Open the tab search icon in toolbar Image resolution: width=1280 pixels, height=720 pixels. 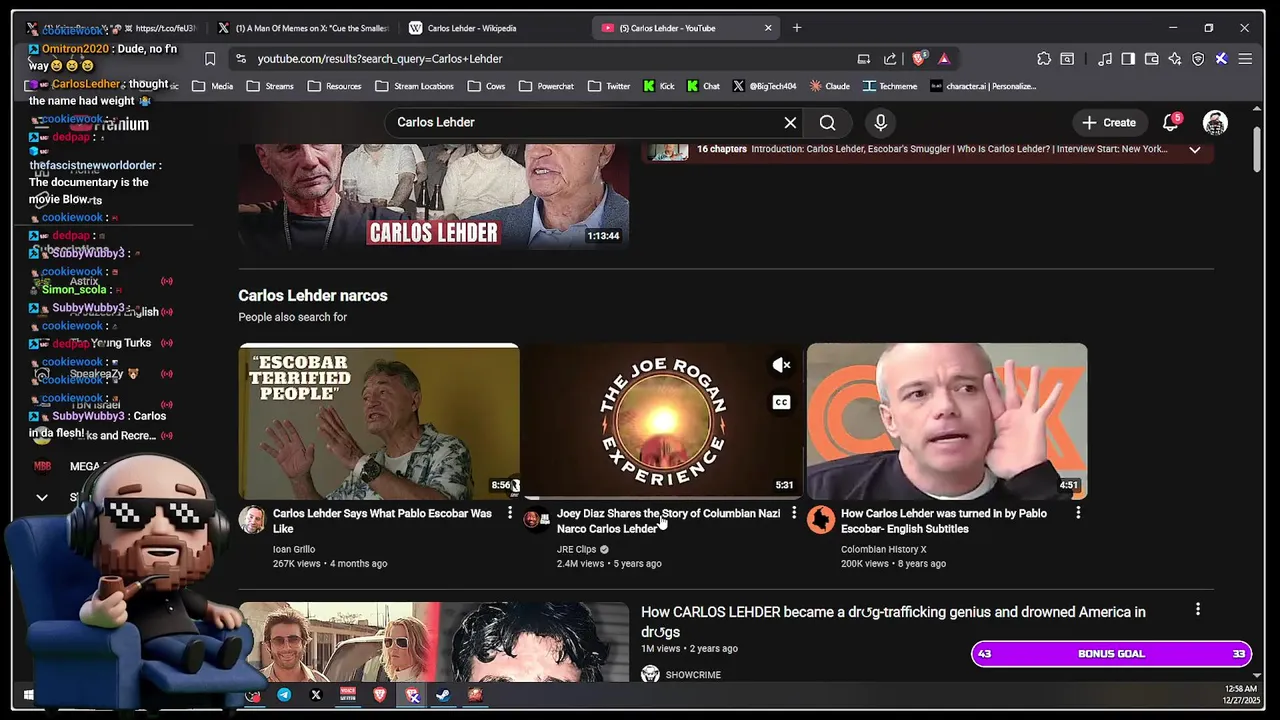point(1067,59)
